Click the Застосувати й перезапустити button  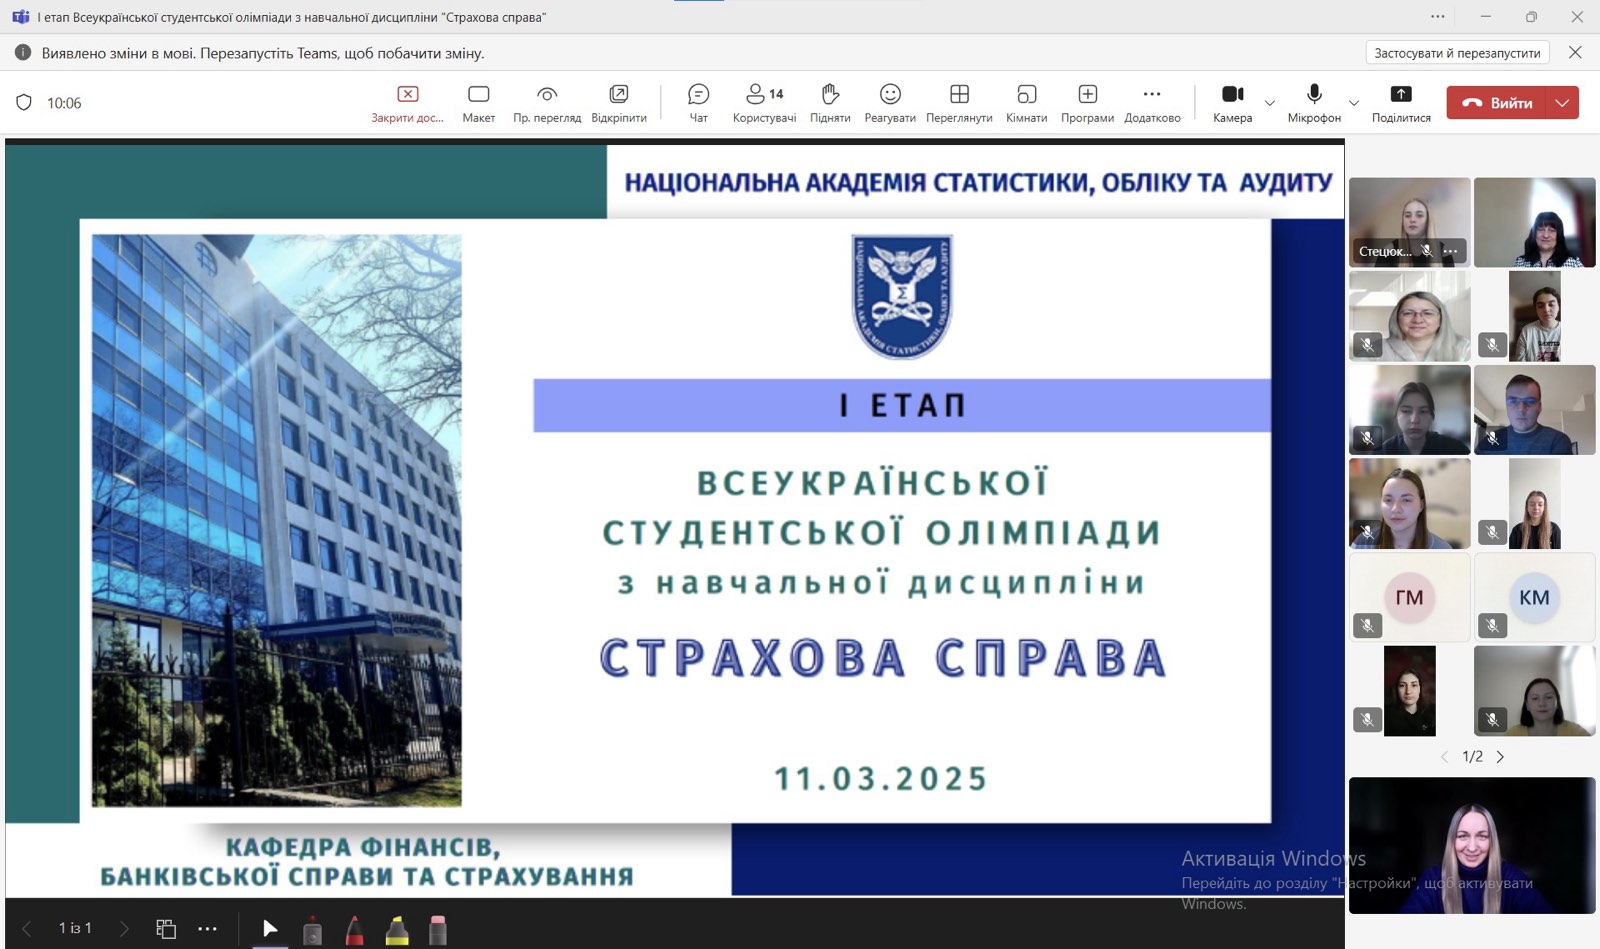point(1457,53)
